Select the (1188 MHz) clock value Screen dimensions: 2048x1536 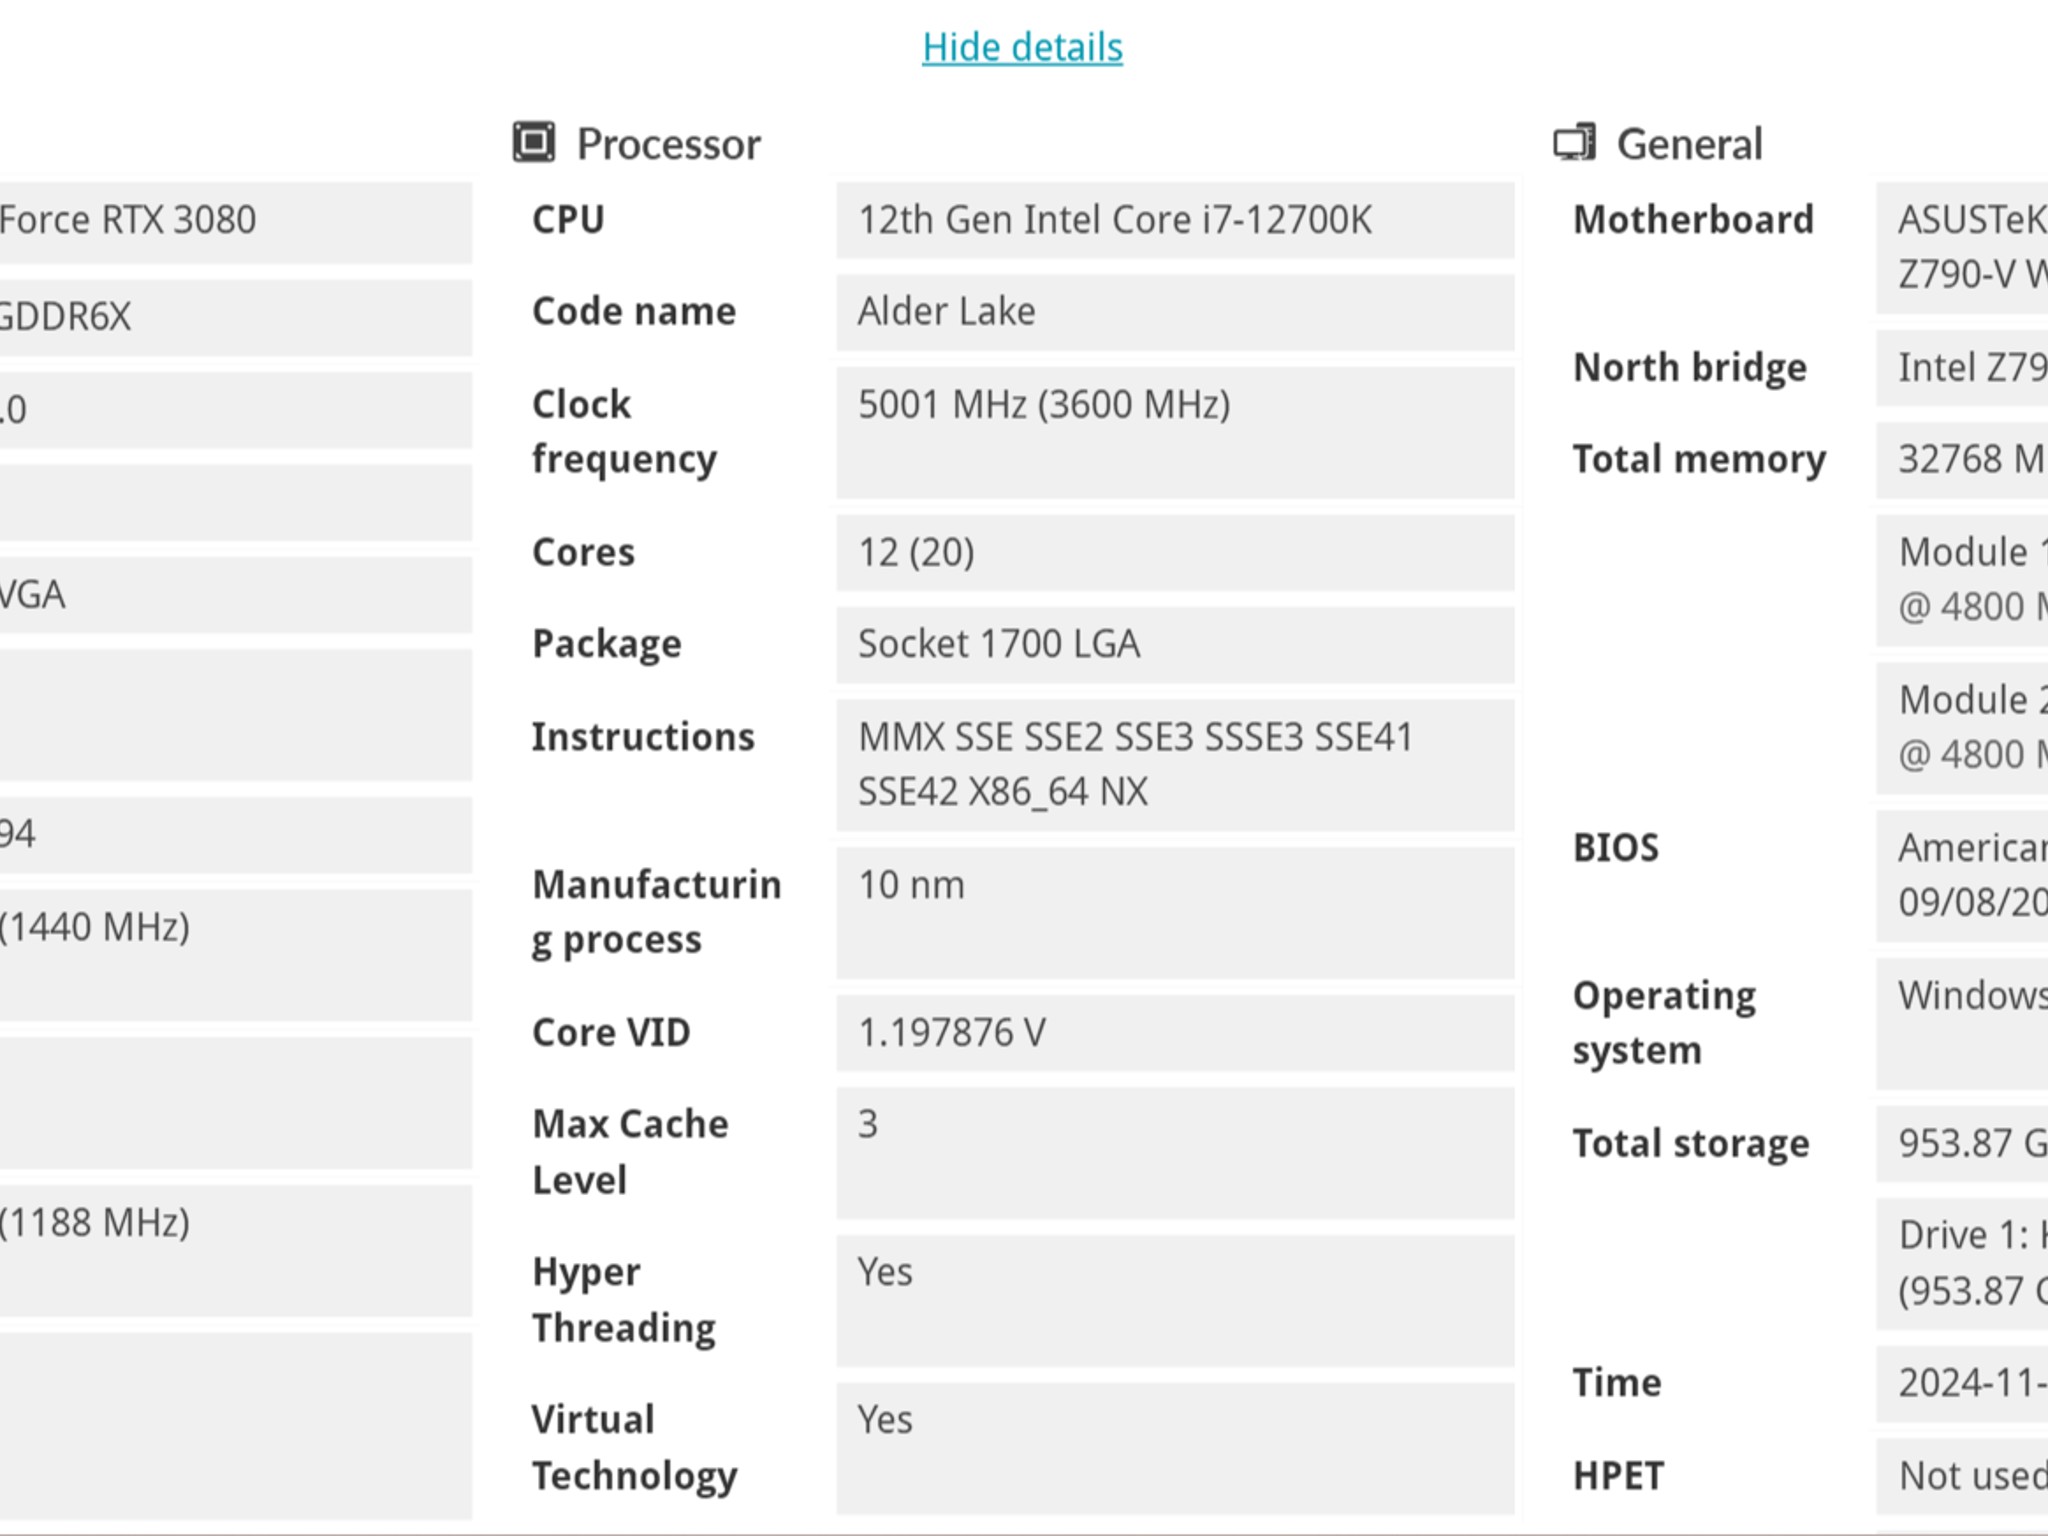(236, 1250)
